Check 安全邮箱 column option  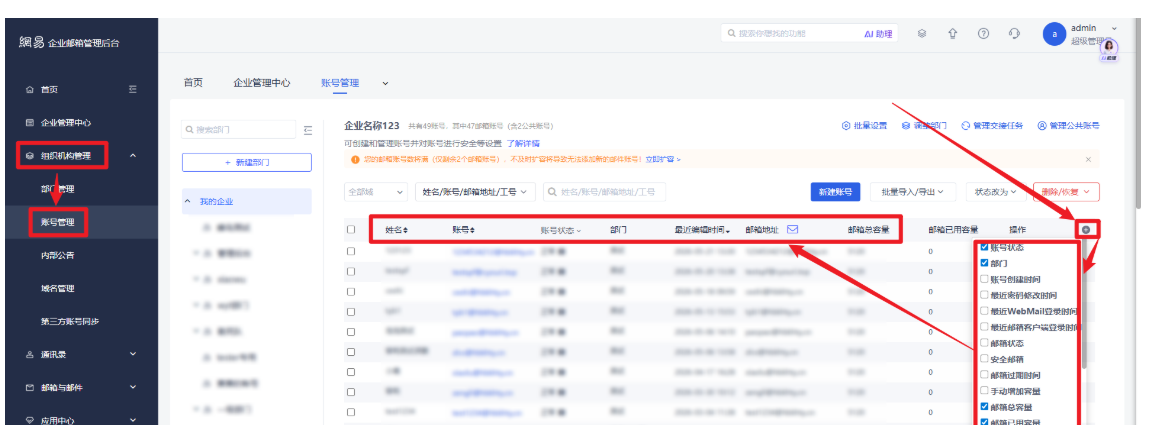pos(985,359)
